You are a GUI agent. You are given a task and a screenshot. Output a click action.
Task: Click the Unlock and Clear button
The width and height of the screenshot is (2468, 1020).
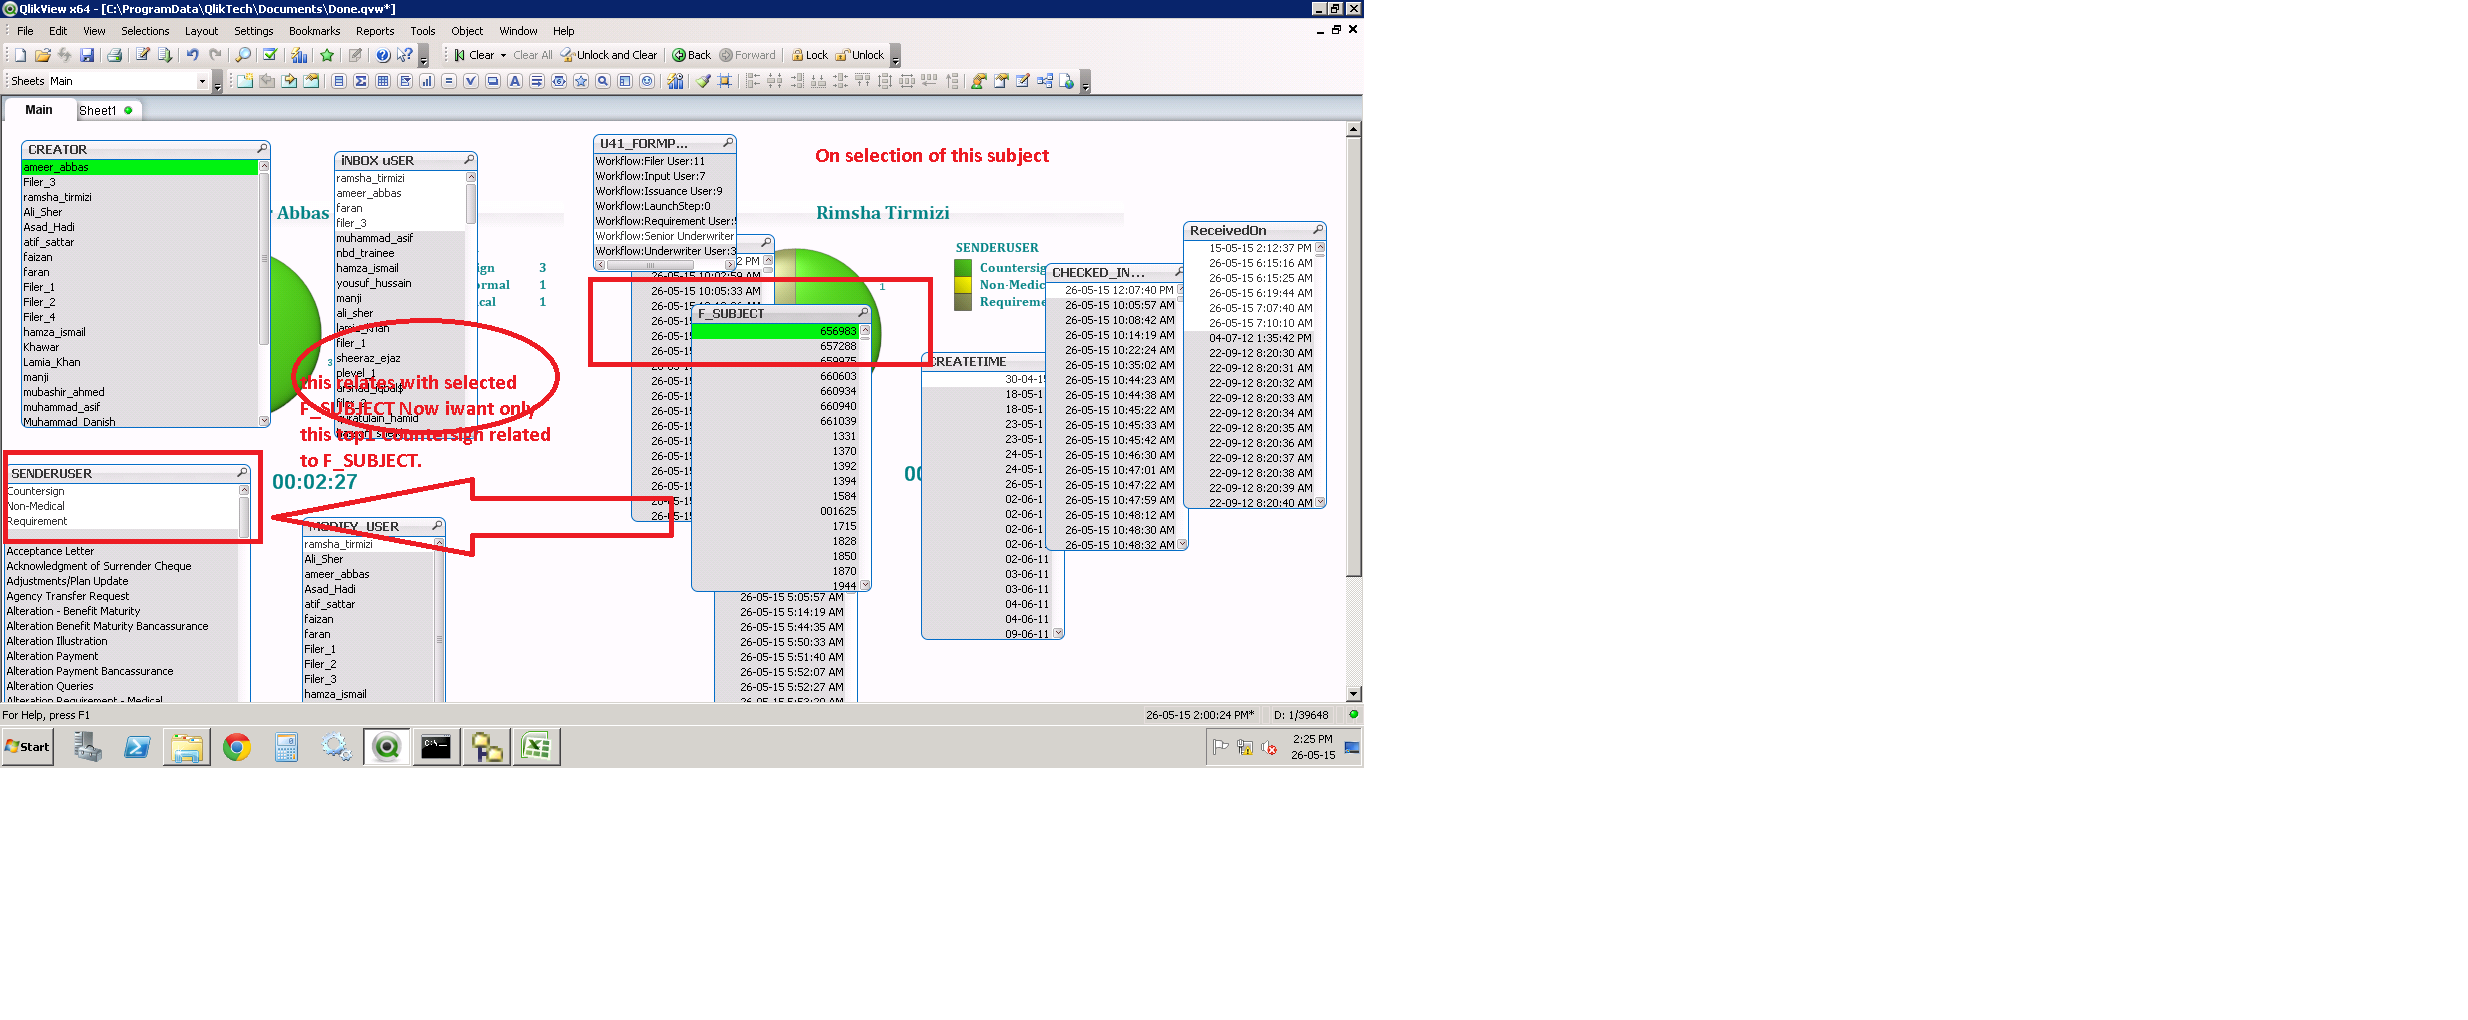[609, 55]
